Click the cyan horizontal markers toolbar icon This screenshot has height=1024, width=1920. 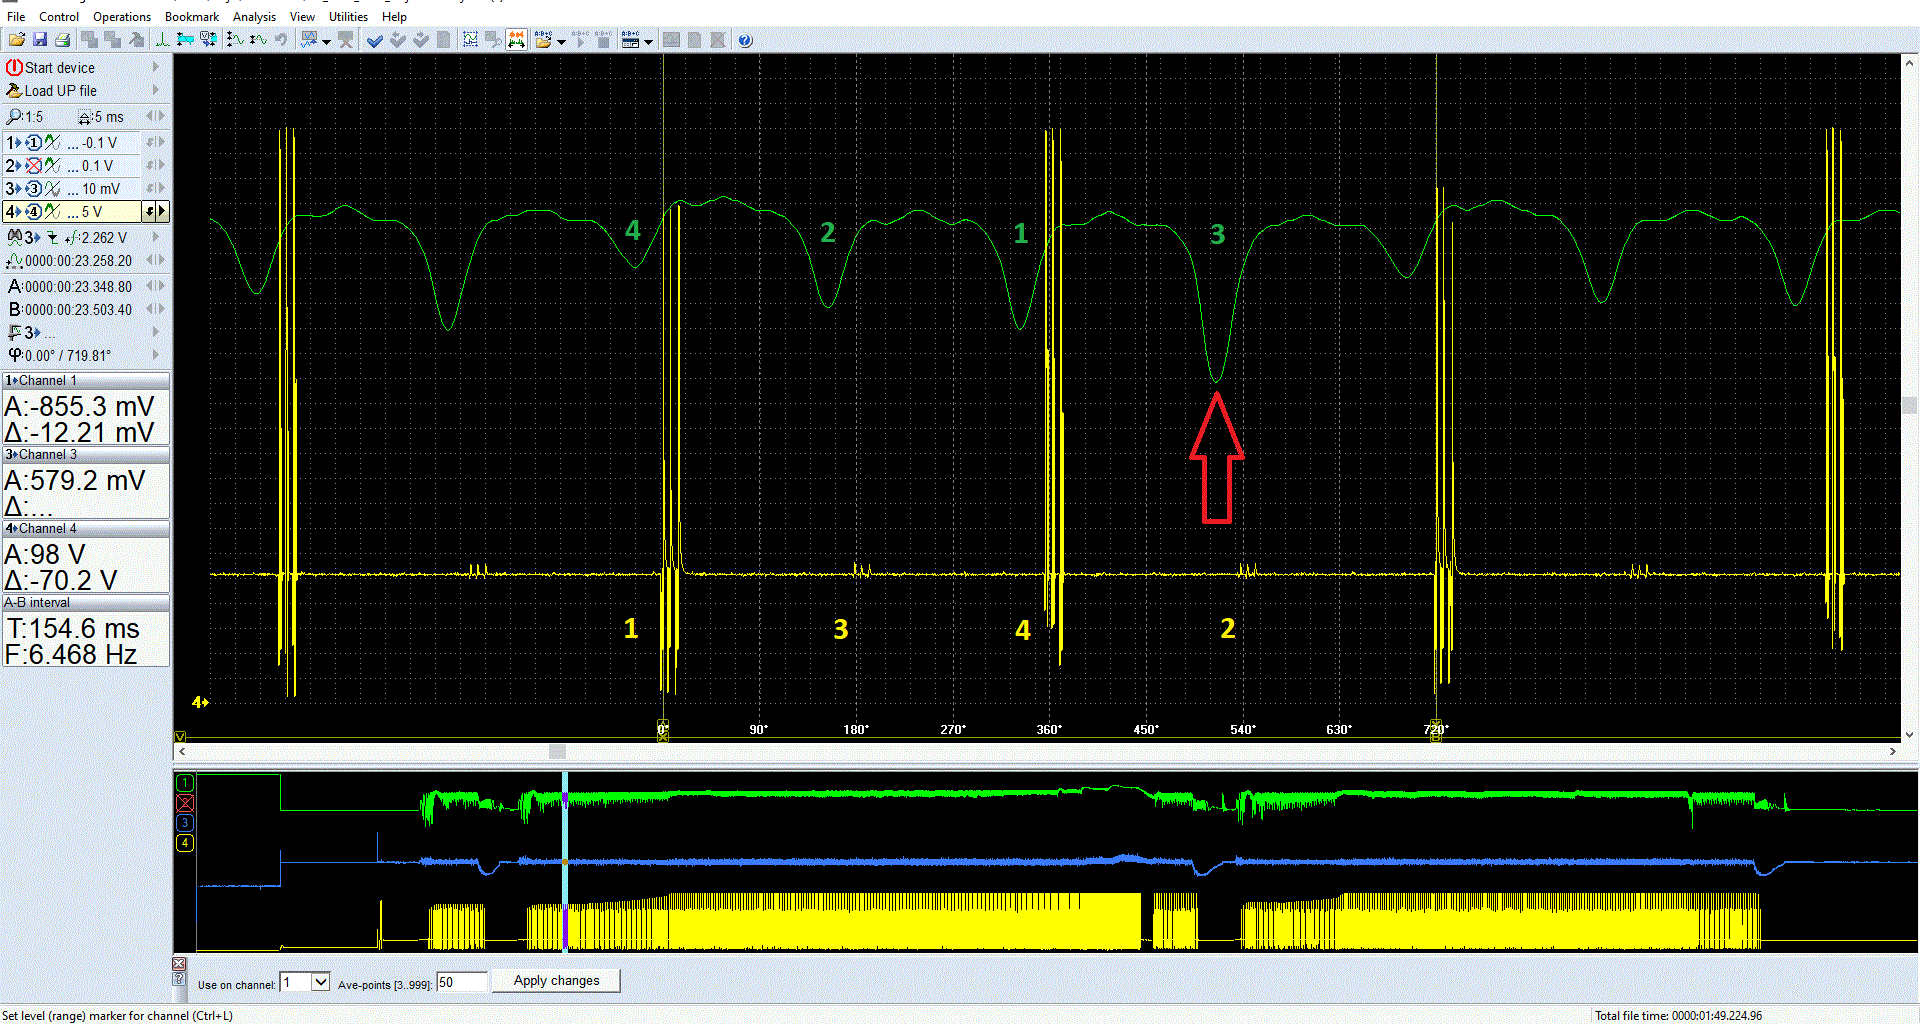tap(185, 40)
